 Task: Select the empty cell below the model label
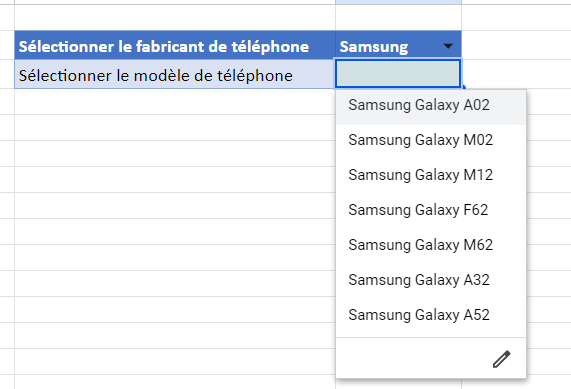(175, 102)
